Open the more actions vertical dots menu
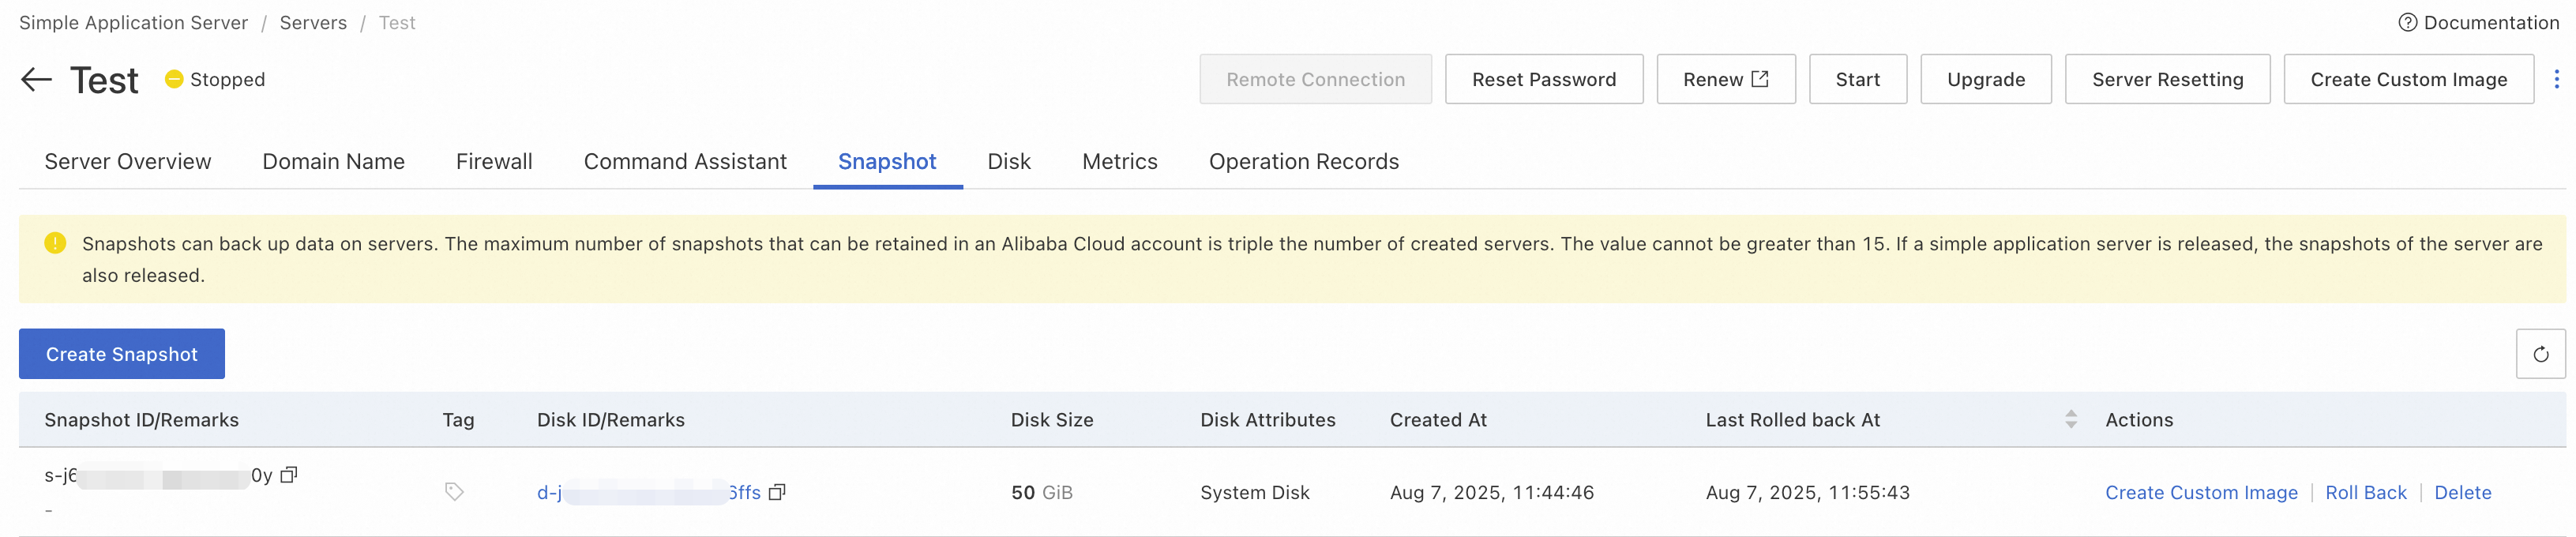 [x=2556, y=80]
